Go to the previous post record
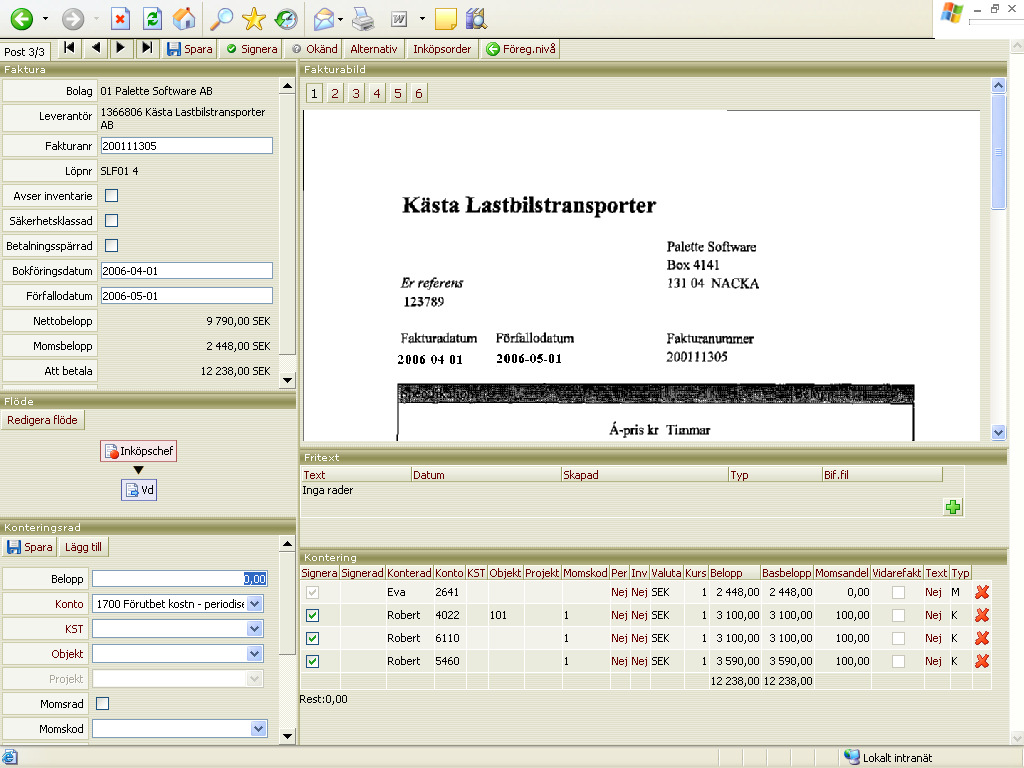This screenshot has width=1024, height=768. pyautogui.click(x=96, y=48)
